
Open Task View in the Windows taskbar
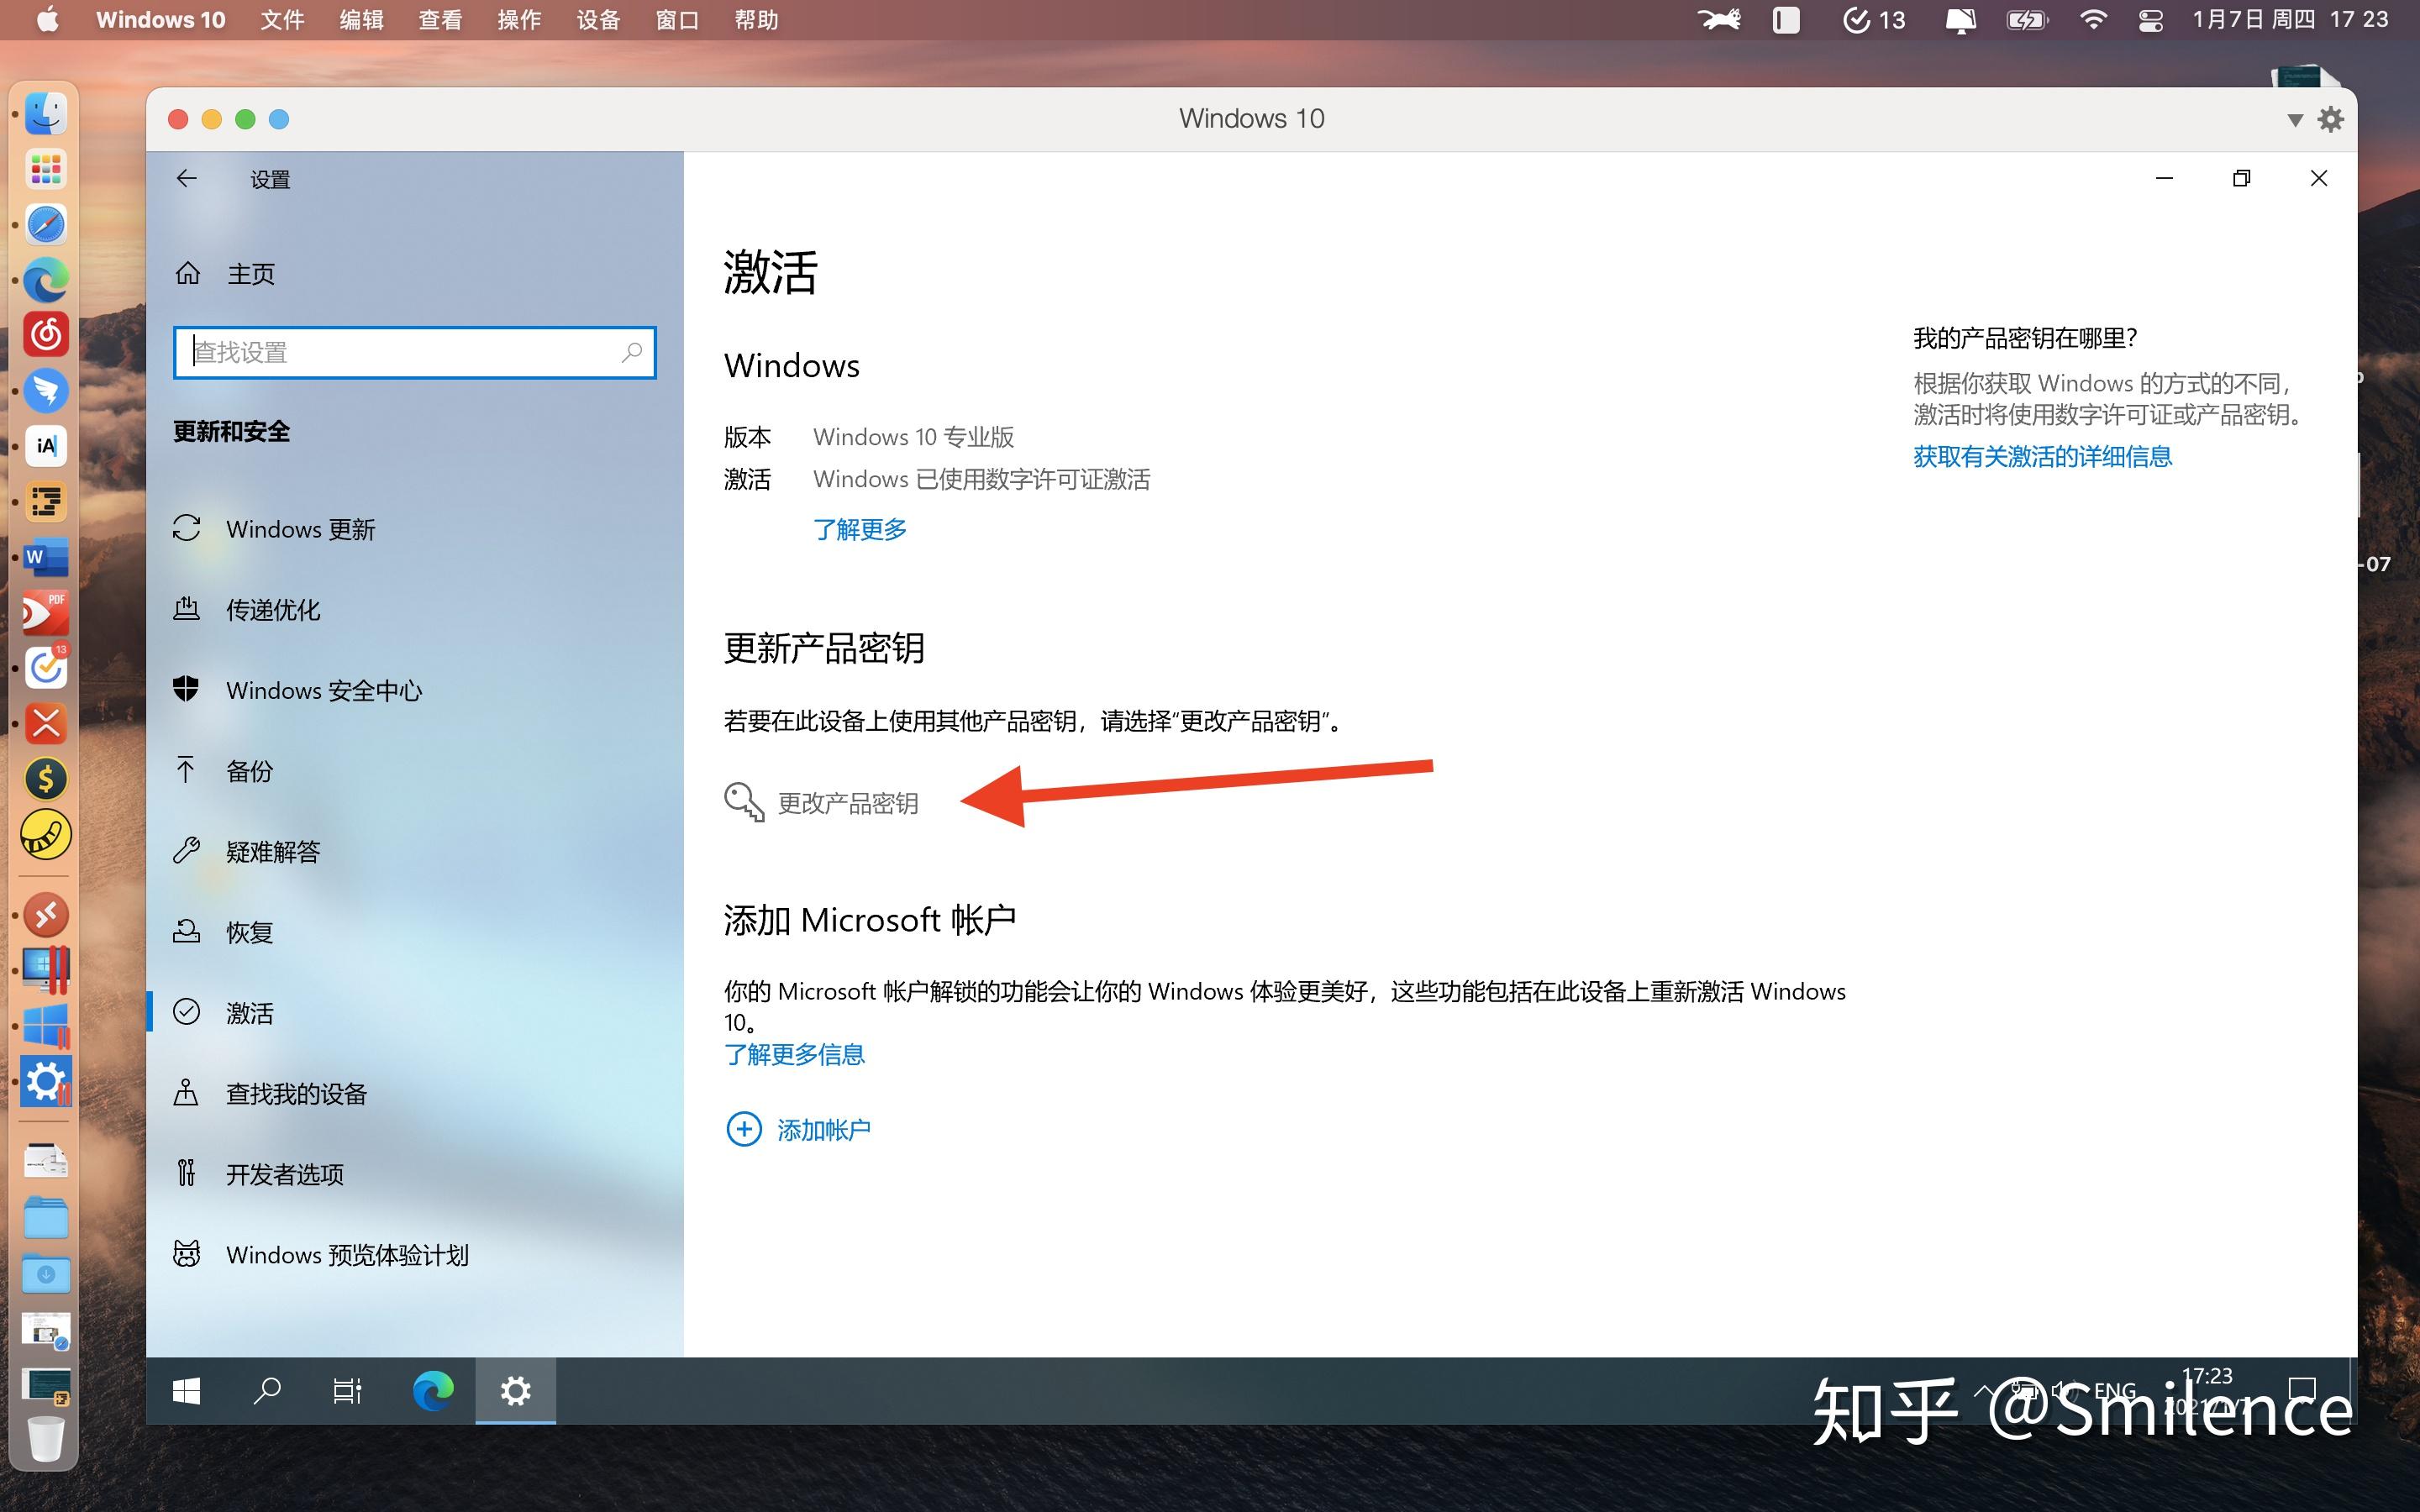347,1390
